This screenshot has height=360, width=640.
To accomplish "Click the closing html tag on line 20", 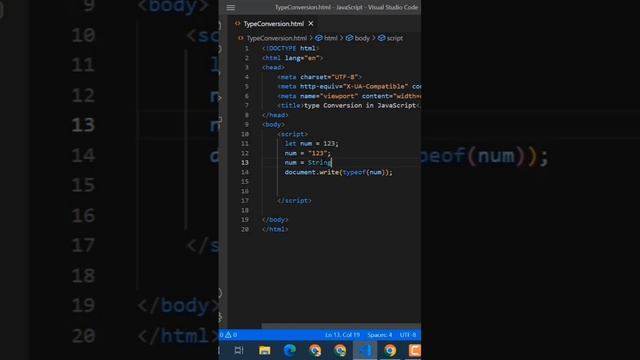I will 275,229.
